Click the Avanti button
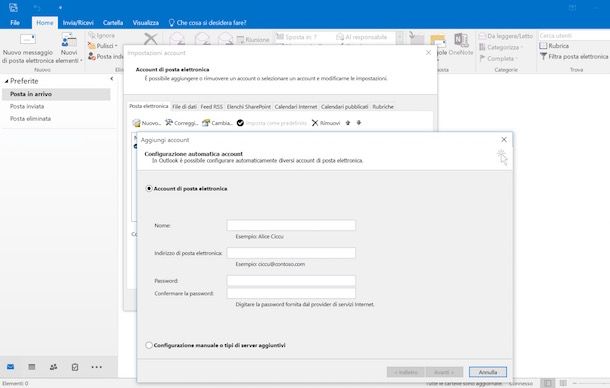The height and width of the screenshot is (388, 610). [x=444, y=372]
